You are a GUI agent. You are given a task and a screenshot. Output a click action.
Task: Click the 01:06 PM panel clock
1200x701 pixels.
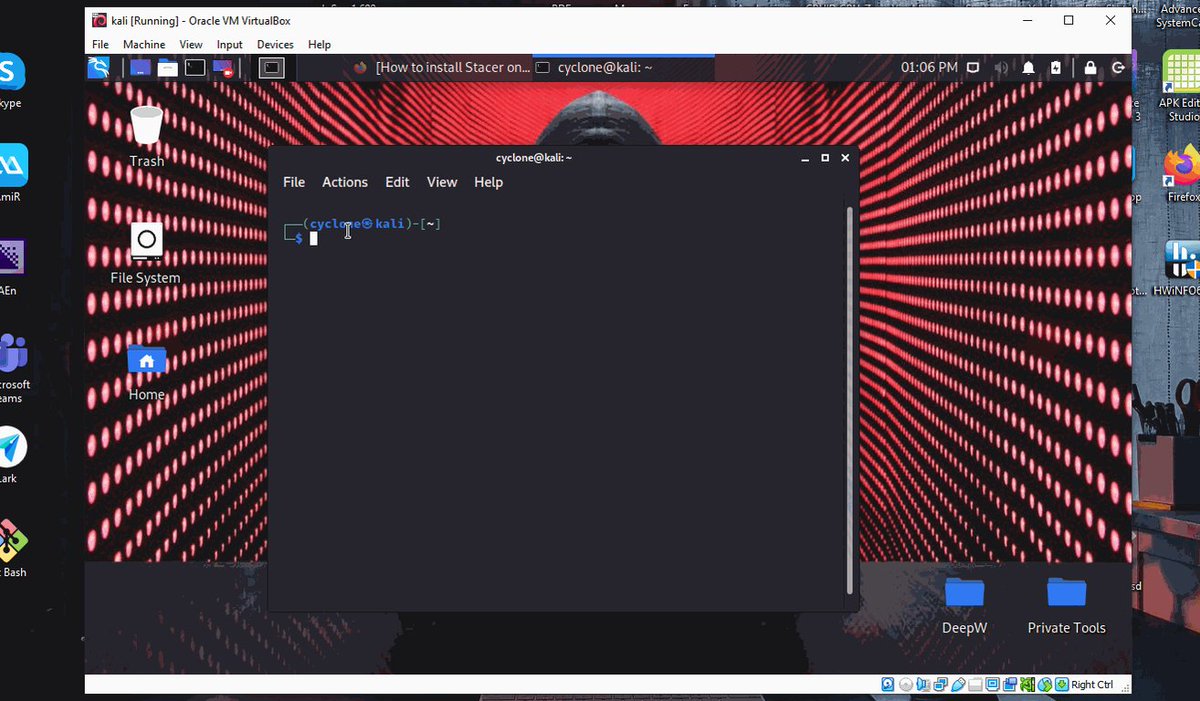930,67
